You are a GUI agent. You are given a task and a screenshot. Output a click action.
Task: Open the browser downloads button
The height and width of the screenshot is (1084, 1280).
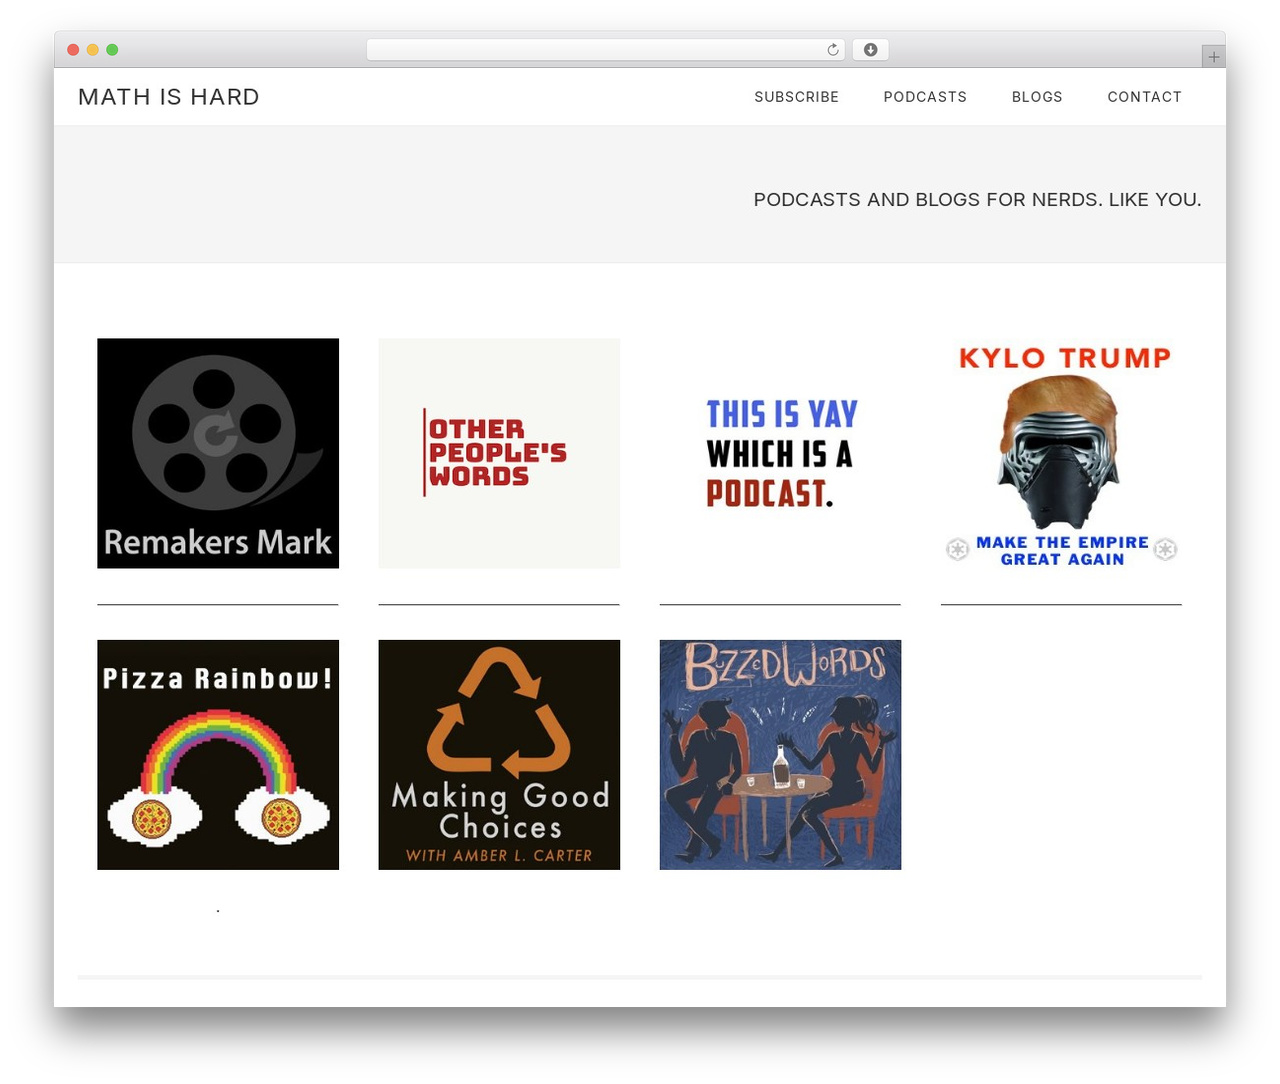point(870,50)
